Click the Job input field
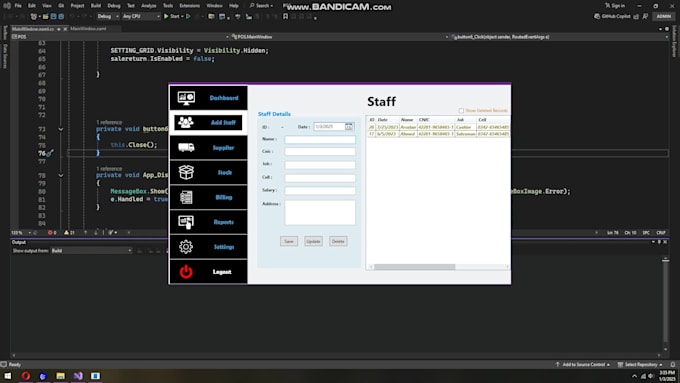680x383 pixels. (320, 164)
